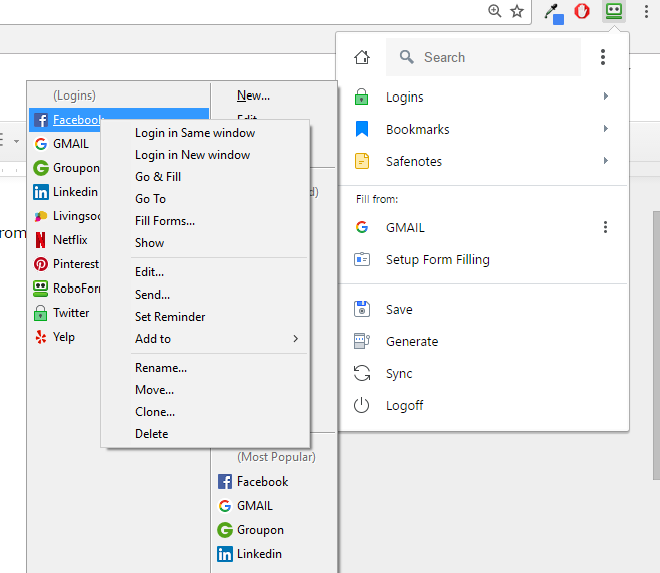Click the small toolbar dropdown arrow at the page's left edge

click(x=16, y=141)
